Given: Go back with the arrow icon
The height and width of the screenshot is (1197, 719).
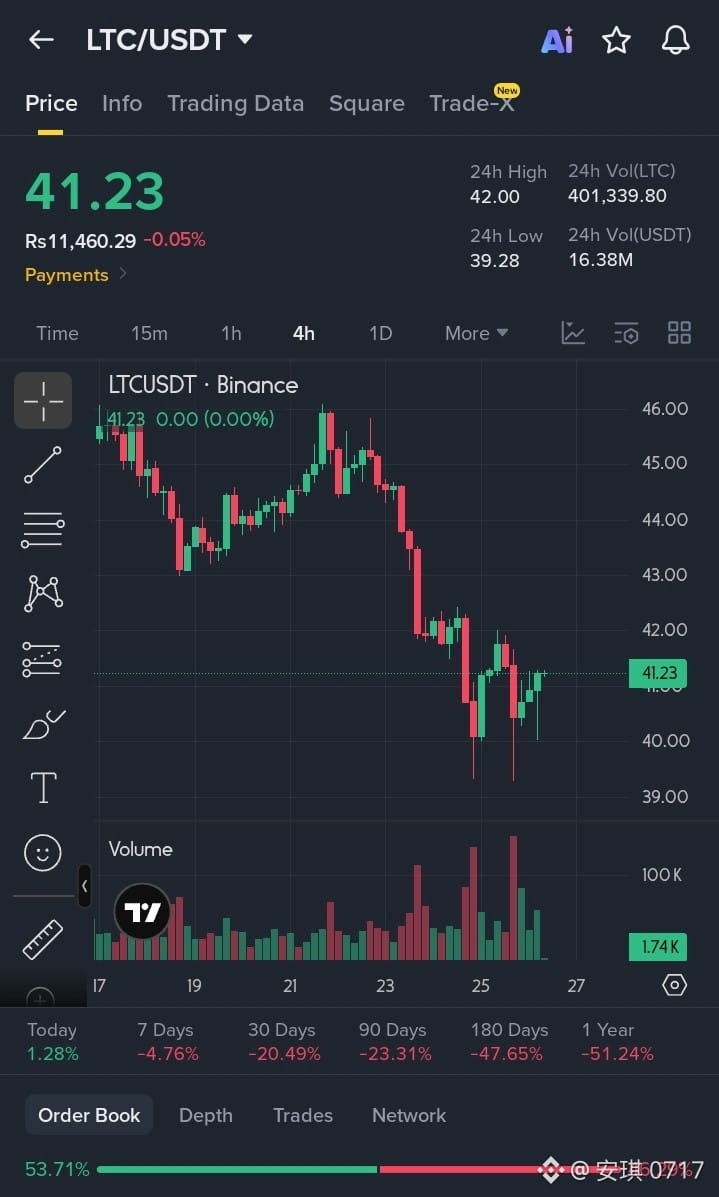Looking at the screenshot, I should [x=41, y=40].
